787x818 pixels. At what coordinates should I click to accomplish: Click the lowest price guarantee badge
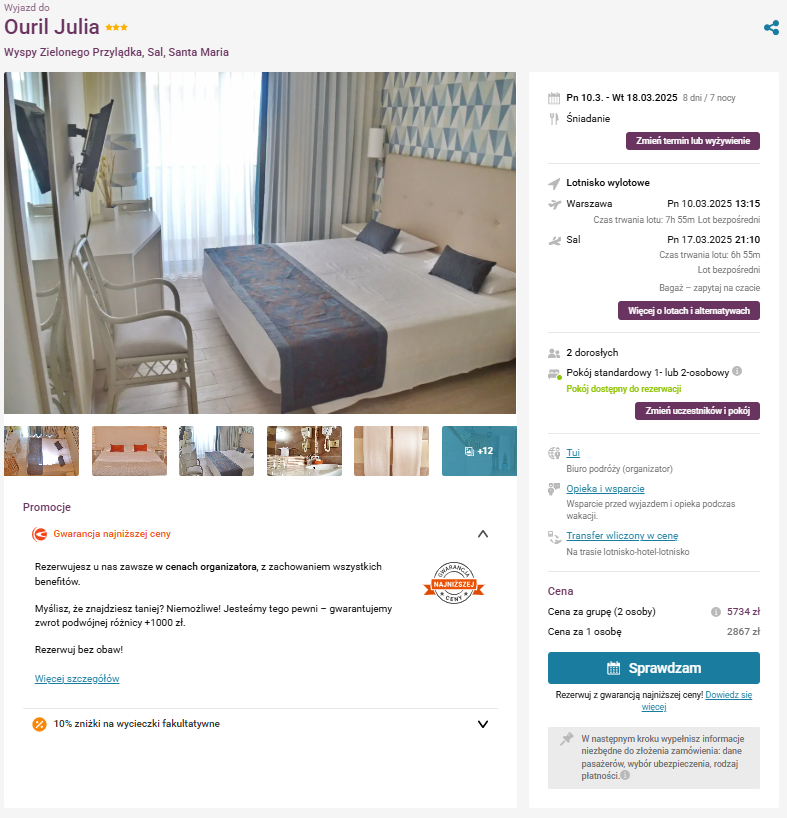click(x=454, y=583)
